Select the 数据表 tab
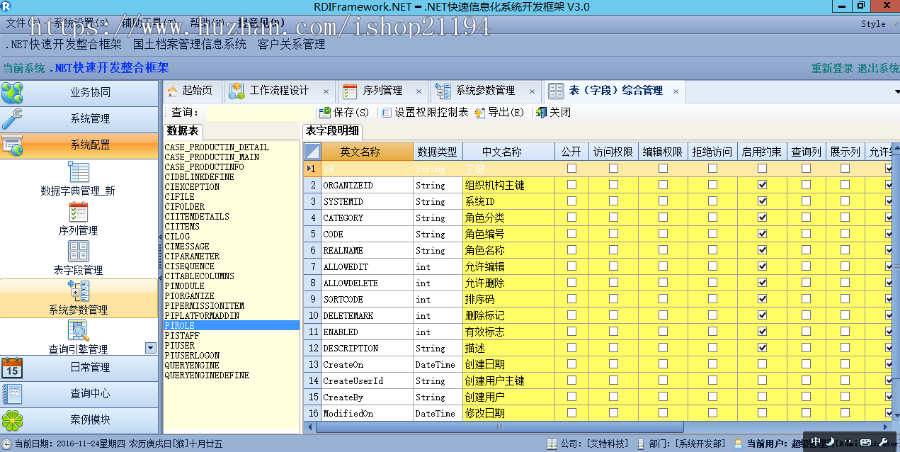Image resolution: width=900 pixels, height=452 pixels. pyautogui.click(x=183, y=131)
